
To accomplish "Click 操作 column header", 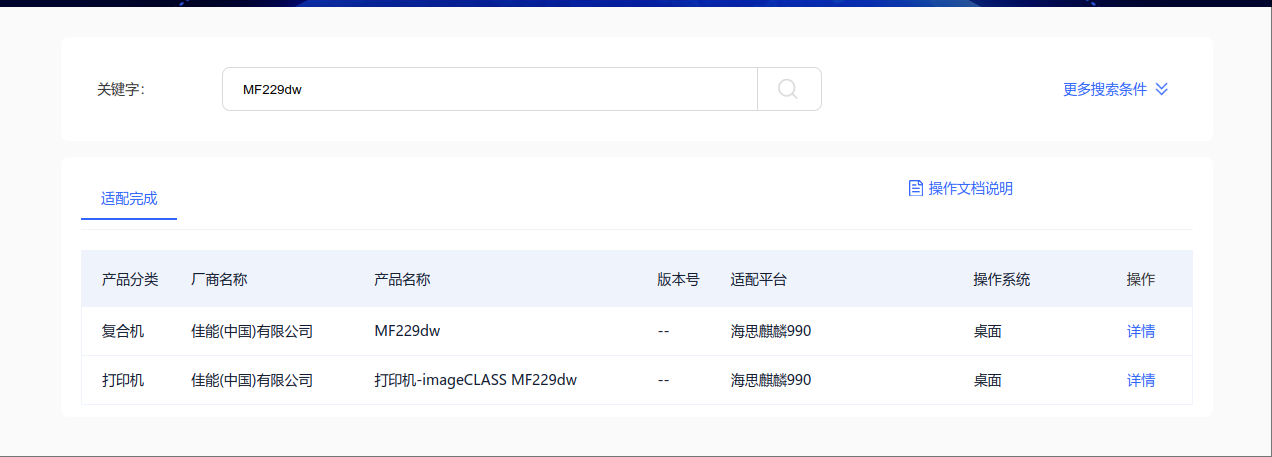I will (1141, 279).
